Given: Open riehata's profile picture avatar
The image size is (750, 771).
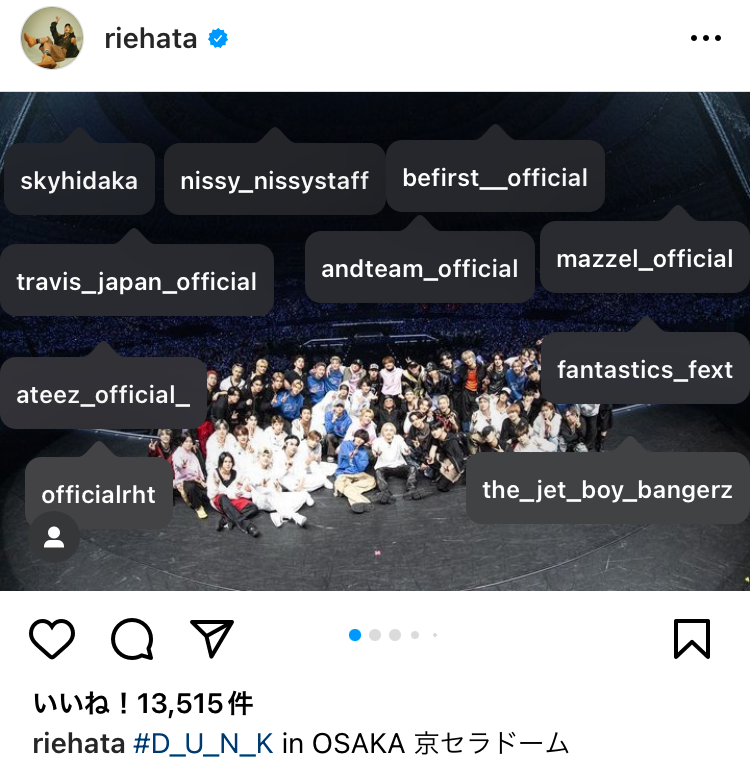Looking at the screenshot, I should tap(52, 38).
